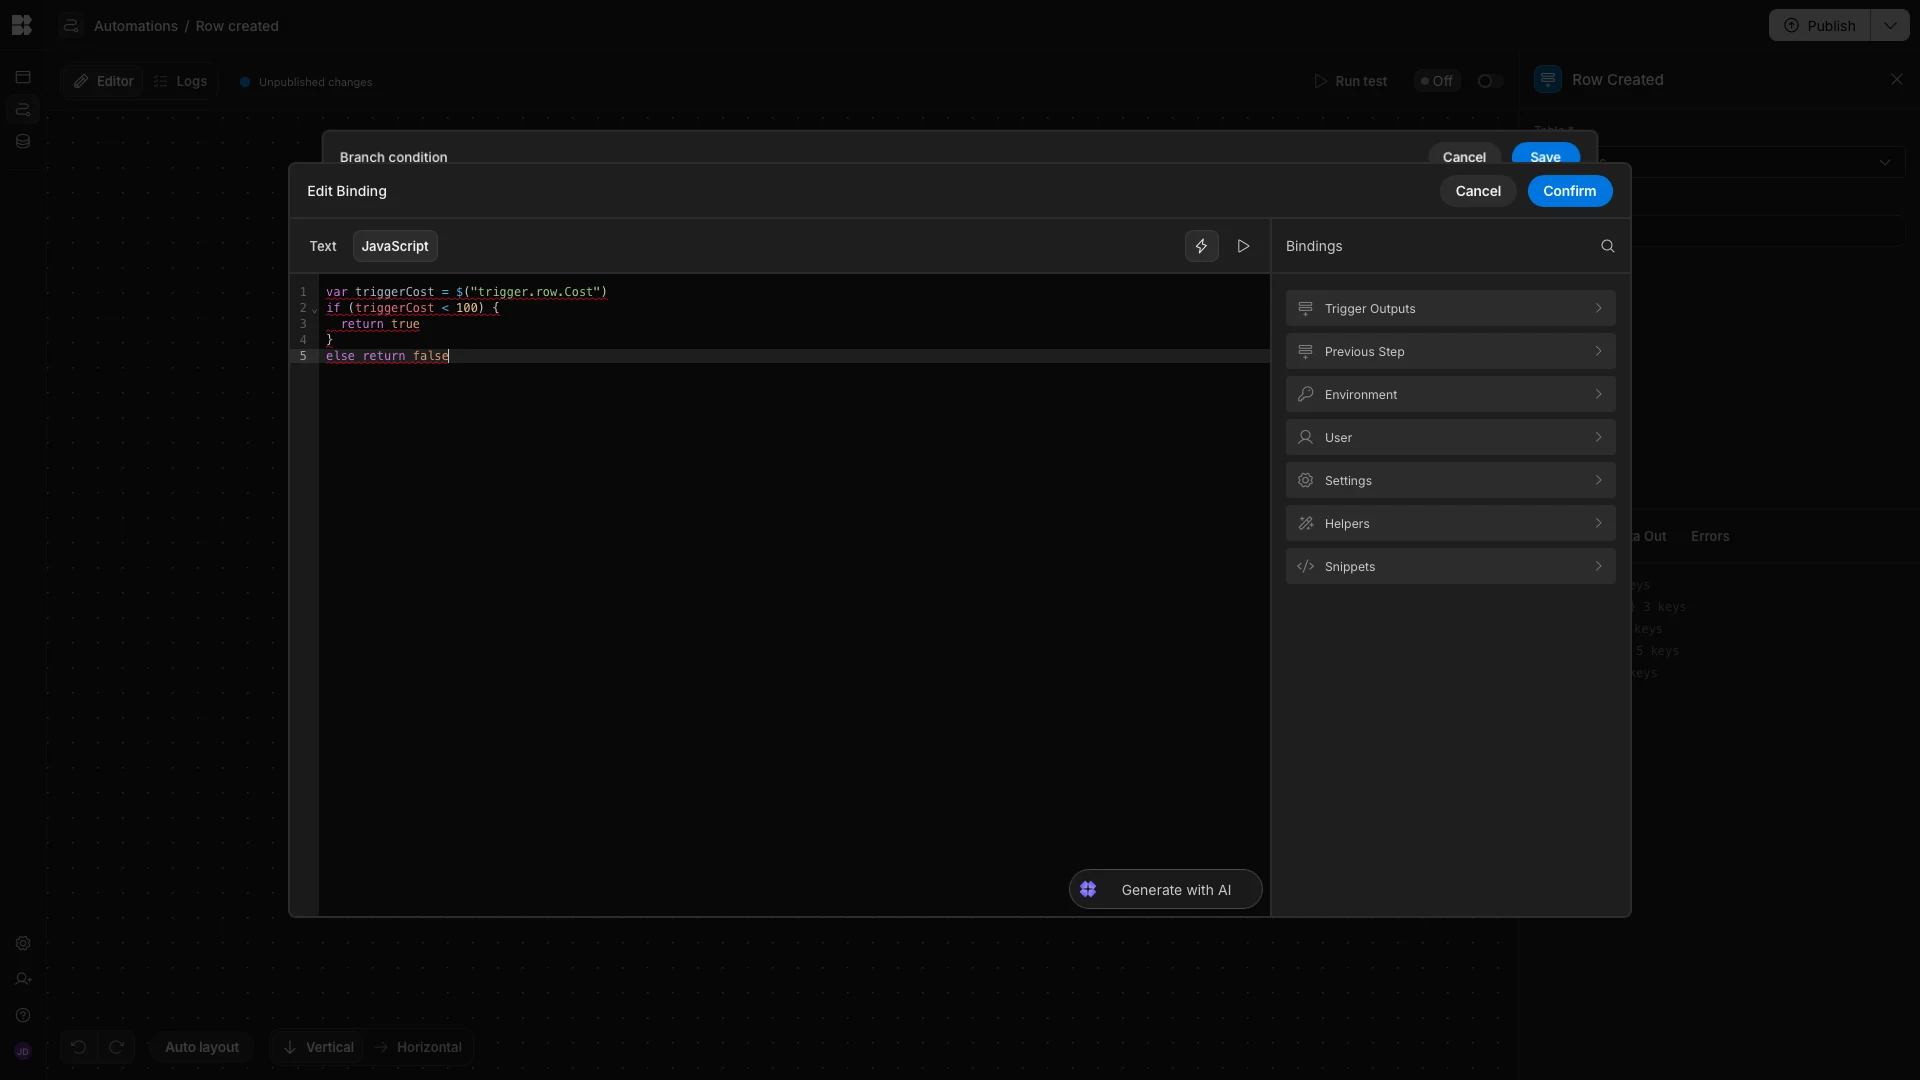
Task: Click the User person icon in bindings
Action: pyautogui.click(x=1305, y=438)
